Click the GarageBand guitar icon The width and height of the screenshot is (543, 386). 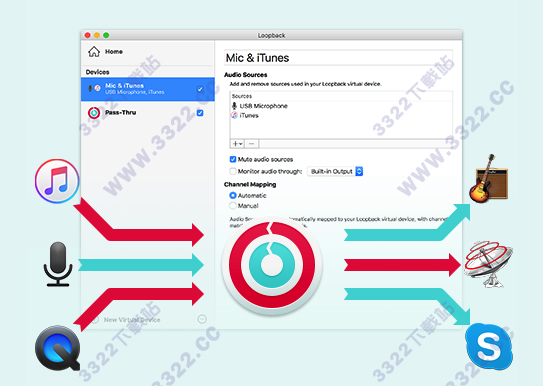(x=488, y=178)
